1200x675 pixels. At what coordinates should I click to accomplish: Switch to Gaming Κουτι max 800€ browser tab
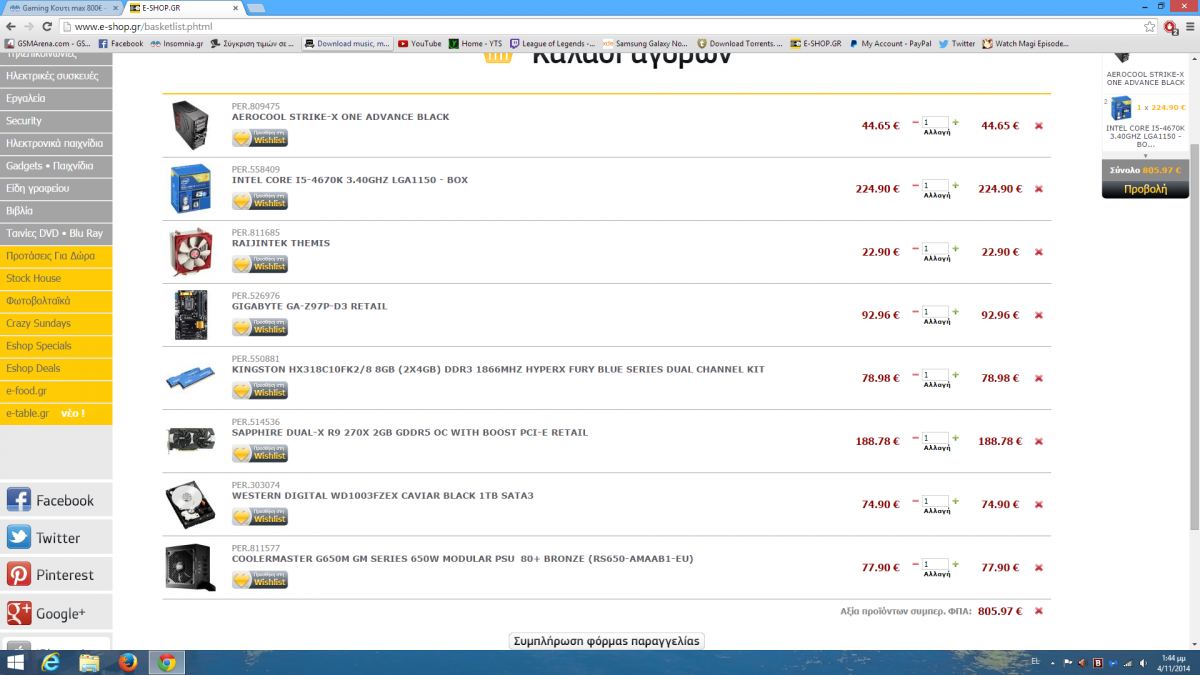[x=62, y=7]
